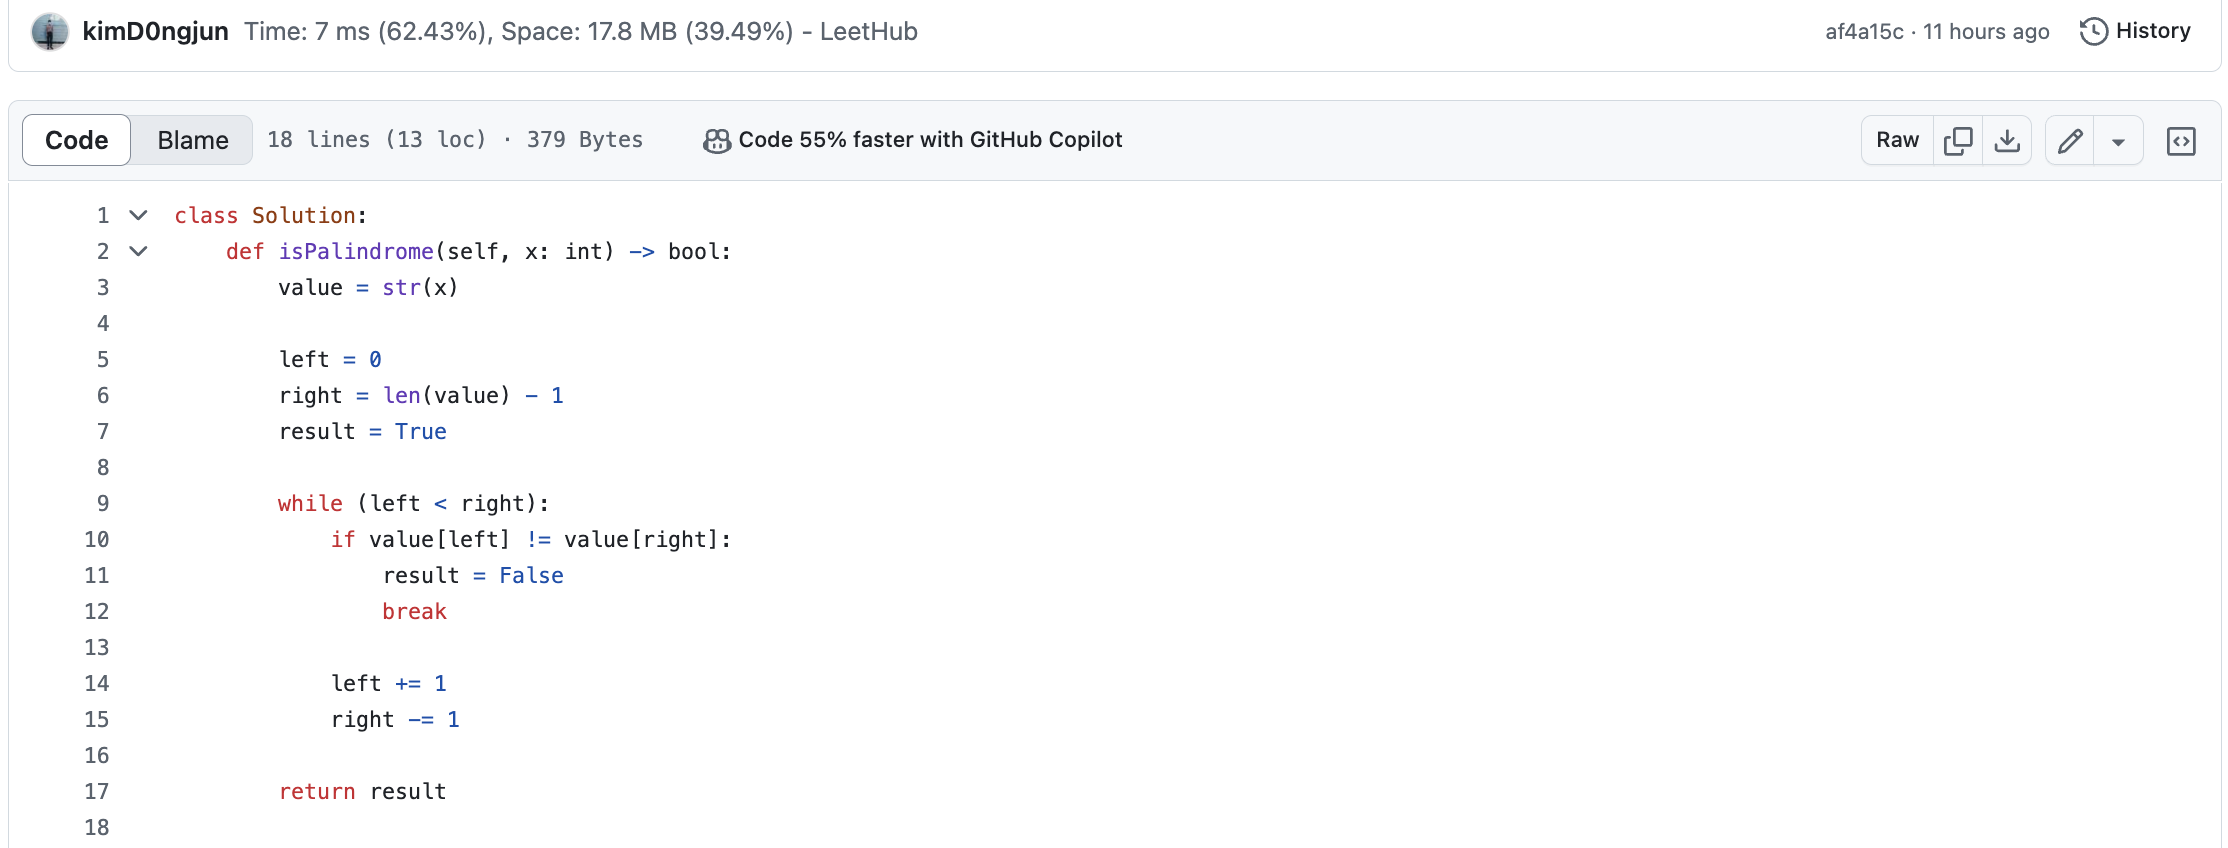View the Raw file
The image size is (2228, 848).
tap(1897, 141)
